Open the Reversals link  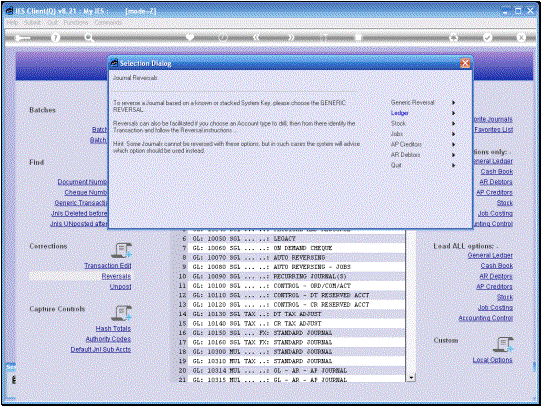[x=116, y=276]
